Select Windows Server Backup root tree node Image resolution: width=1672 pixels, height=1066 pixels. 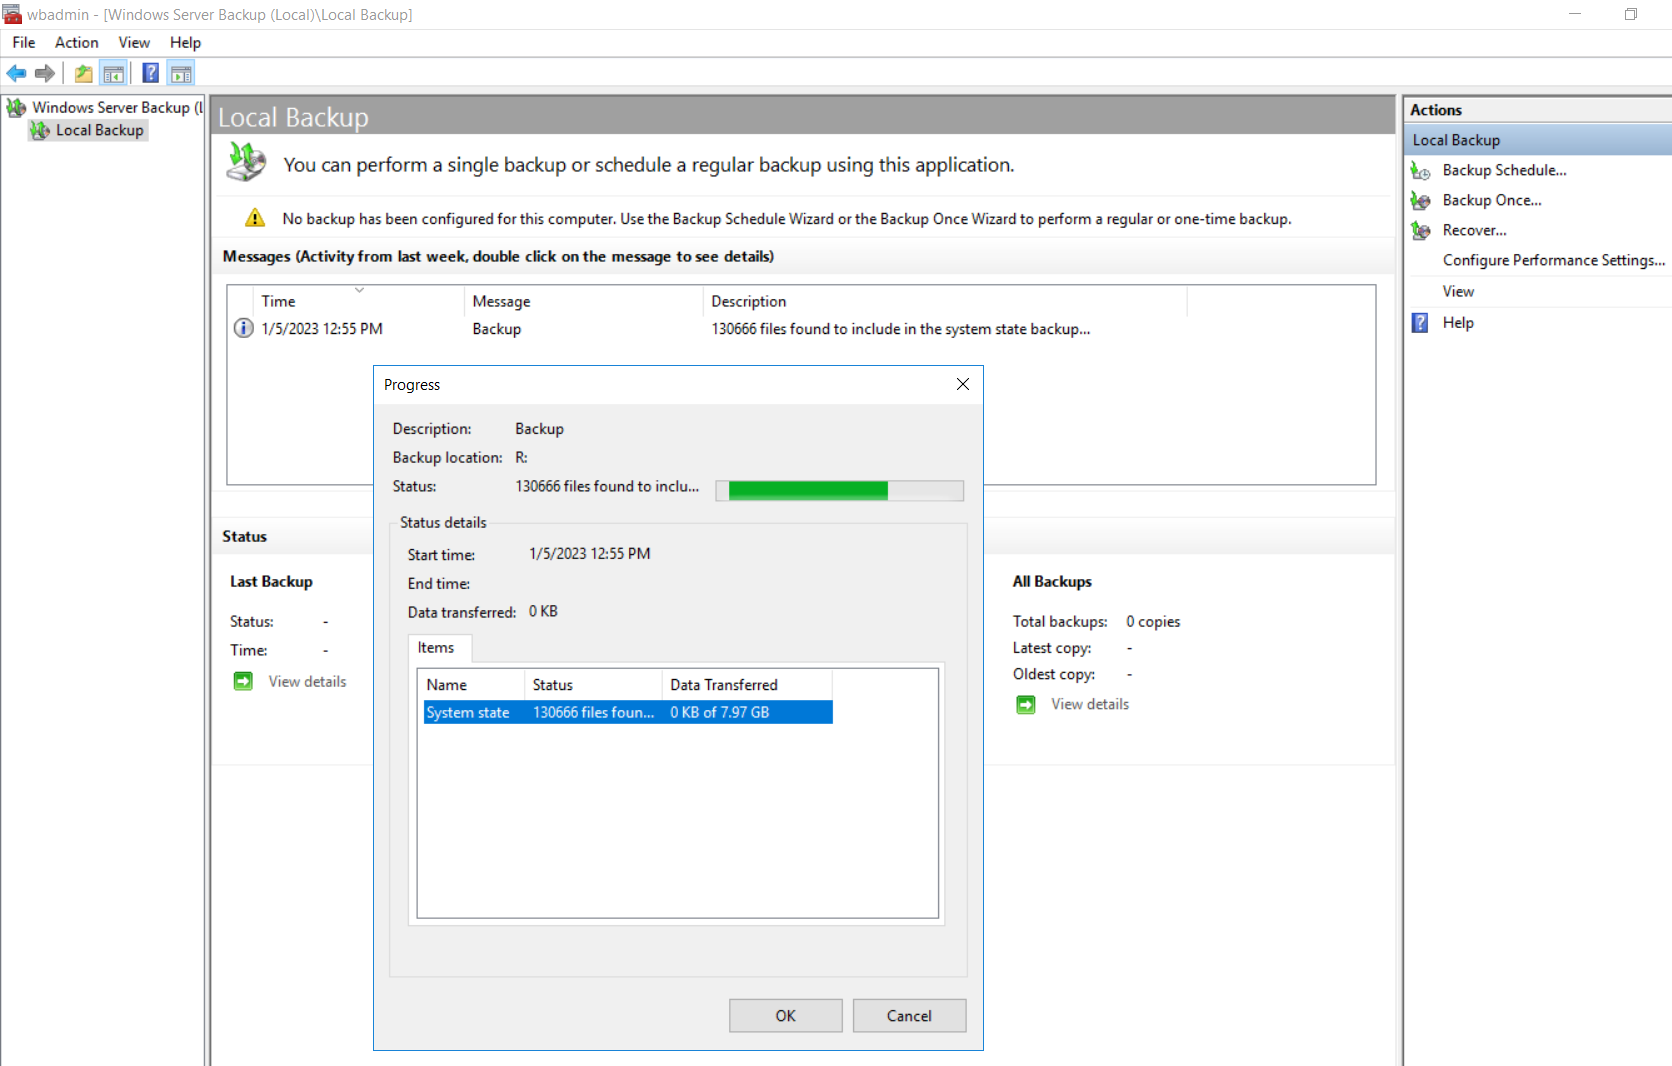110,107
